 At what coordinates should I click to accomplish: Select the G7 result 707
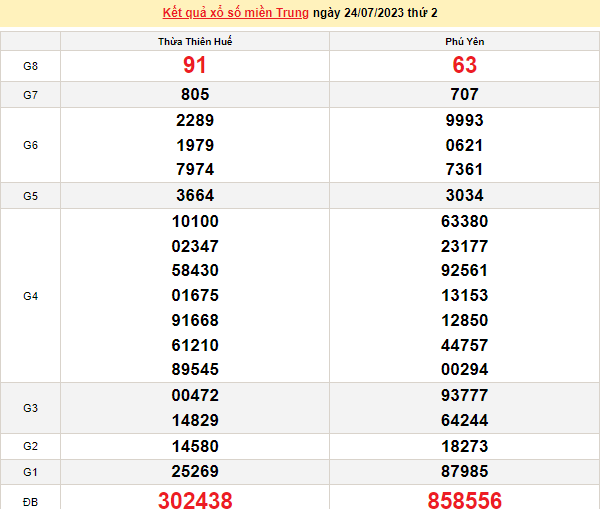point(465,95)
